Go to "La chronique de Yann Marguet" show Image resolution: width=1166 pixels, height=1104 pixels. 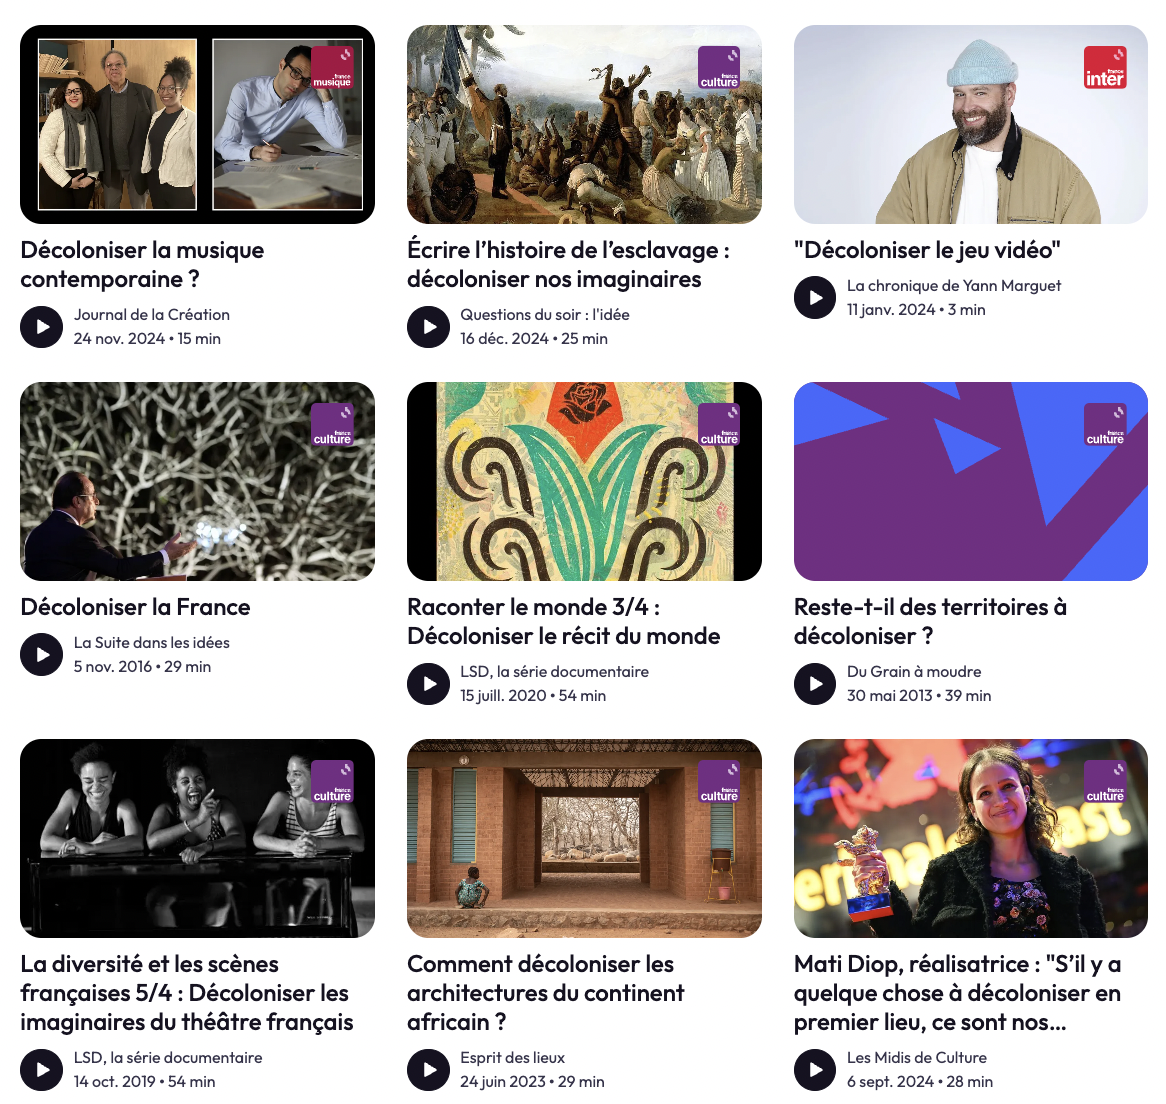click(x=954, y=285)
